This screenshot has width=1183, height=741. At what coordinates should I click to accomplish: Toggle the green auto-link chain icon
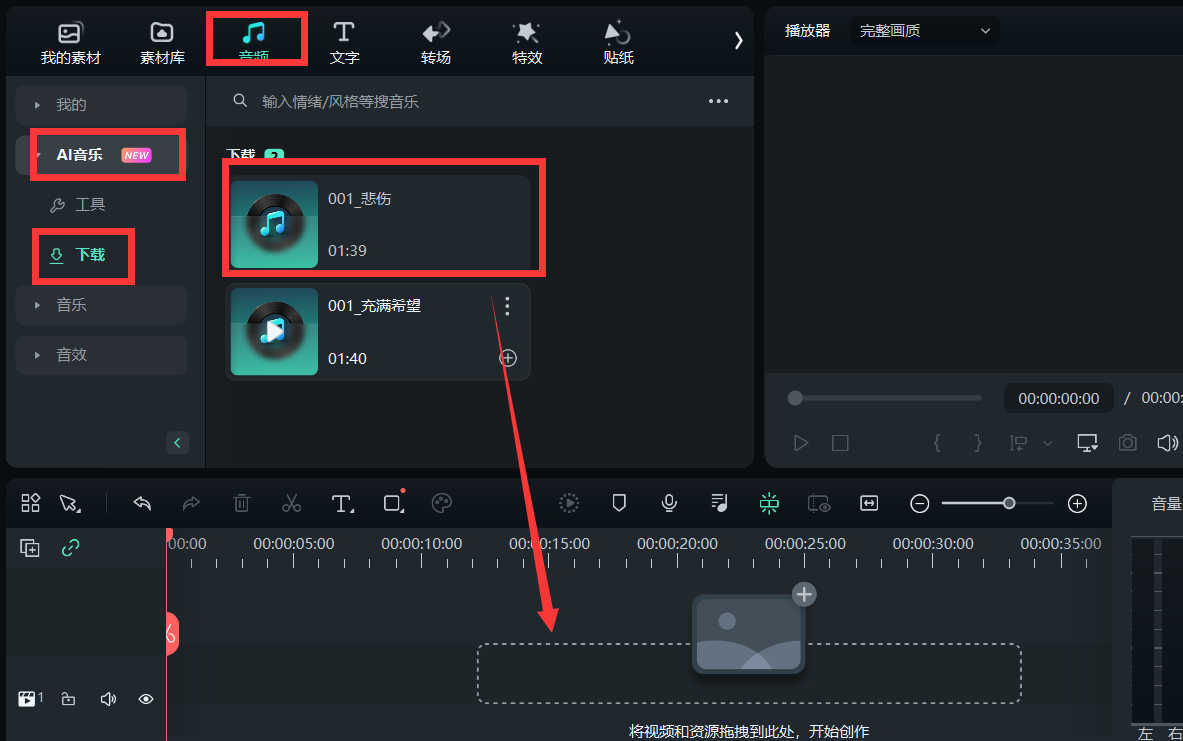[x=70, y=548]
